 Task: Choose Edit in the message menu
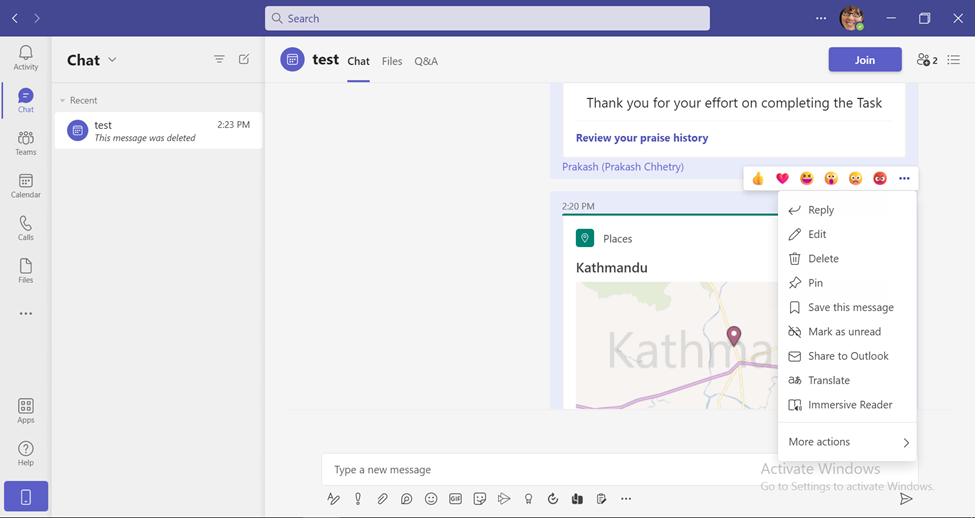847,234
